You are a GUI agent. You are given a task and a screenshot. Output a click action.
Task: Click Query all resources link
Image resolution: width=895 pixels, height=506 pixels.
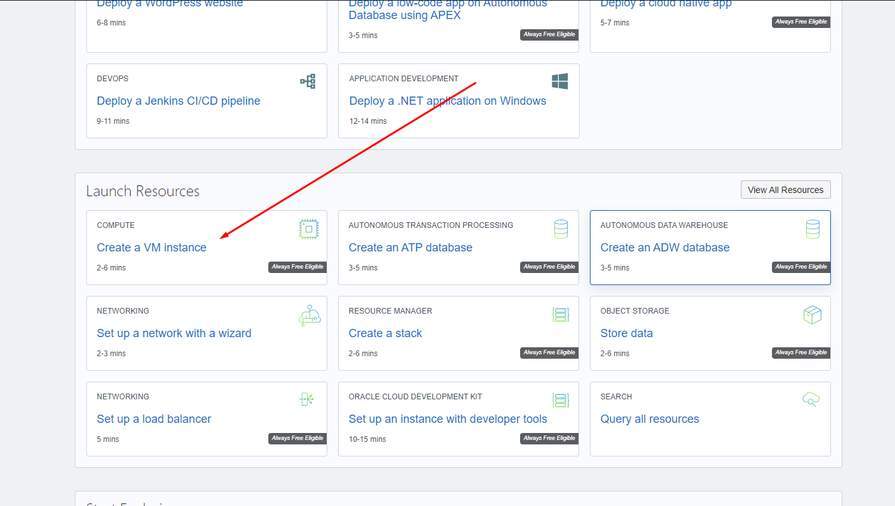pyautogui.click(x=649, y=419)
